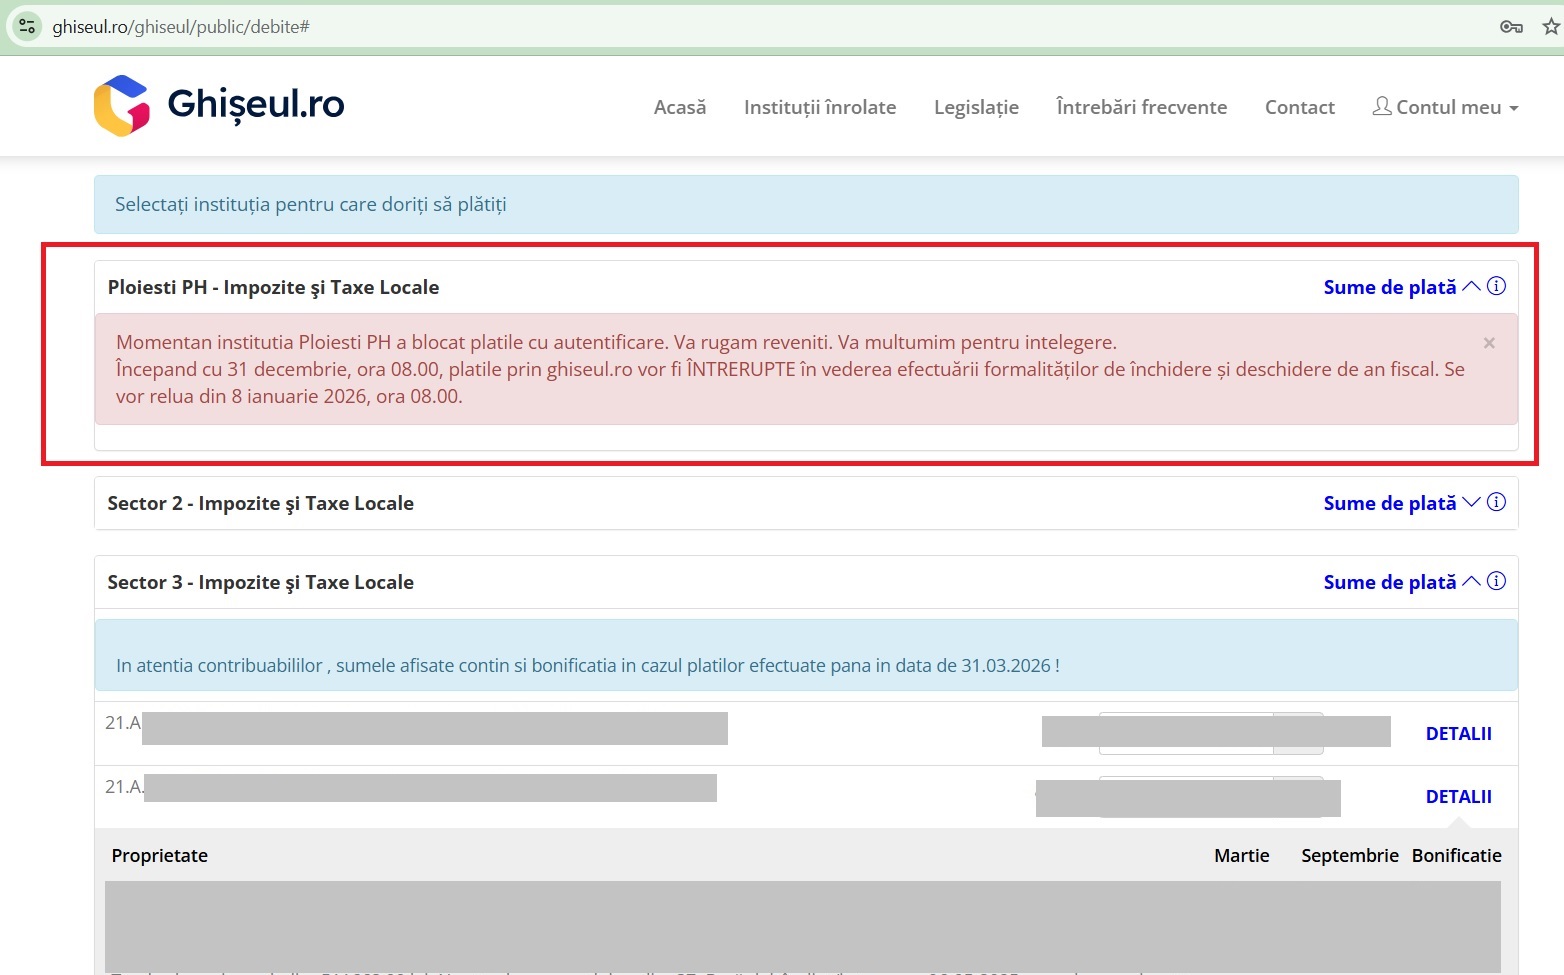
Task: Open Întrebări frecvente page
Action: 1141,107
